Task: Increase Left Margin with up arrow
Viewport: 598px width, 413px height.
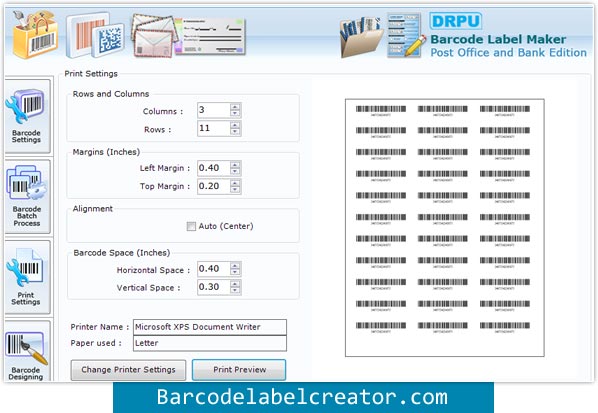Action: (235, 165)
